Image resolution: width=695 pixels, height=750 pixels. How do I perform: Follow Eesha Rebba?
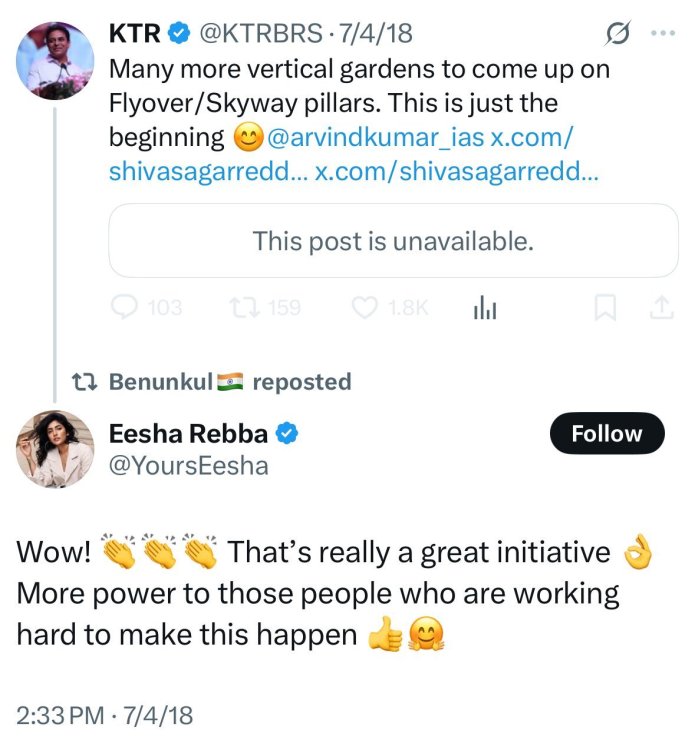click(606, 434)
